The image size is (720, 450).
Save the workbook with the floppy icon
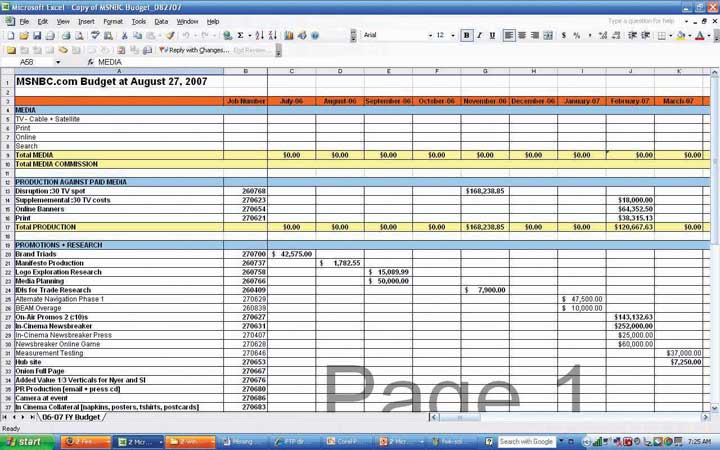tap(37, 35)
